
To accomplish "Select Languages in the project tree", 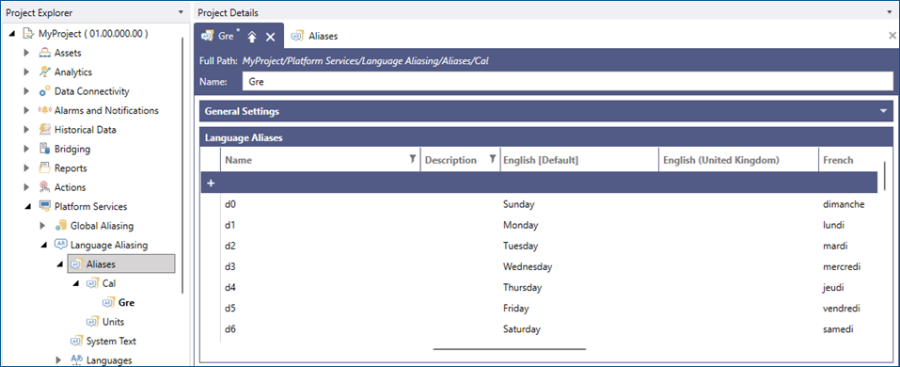I will (x=109, y=360).
